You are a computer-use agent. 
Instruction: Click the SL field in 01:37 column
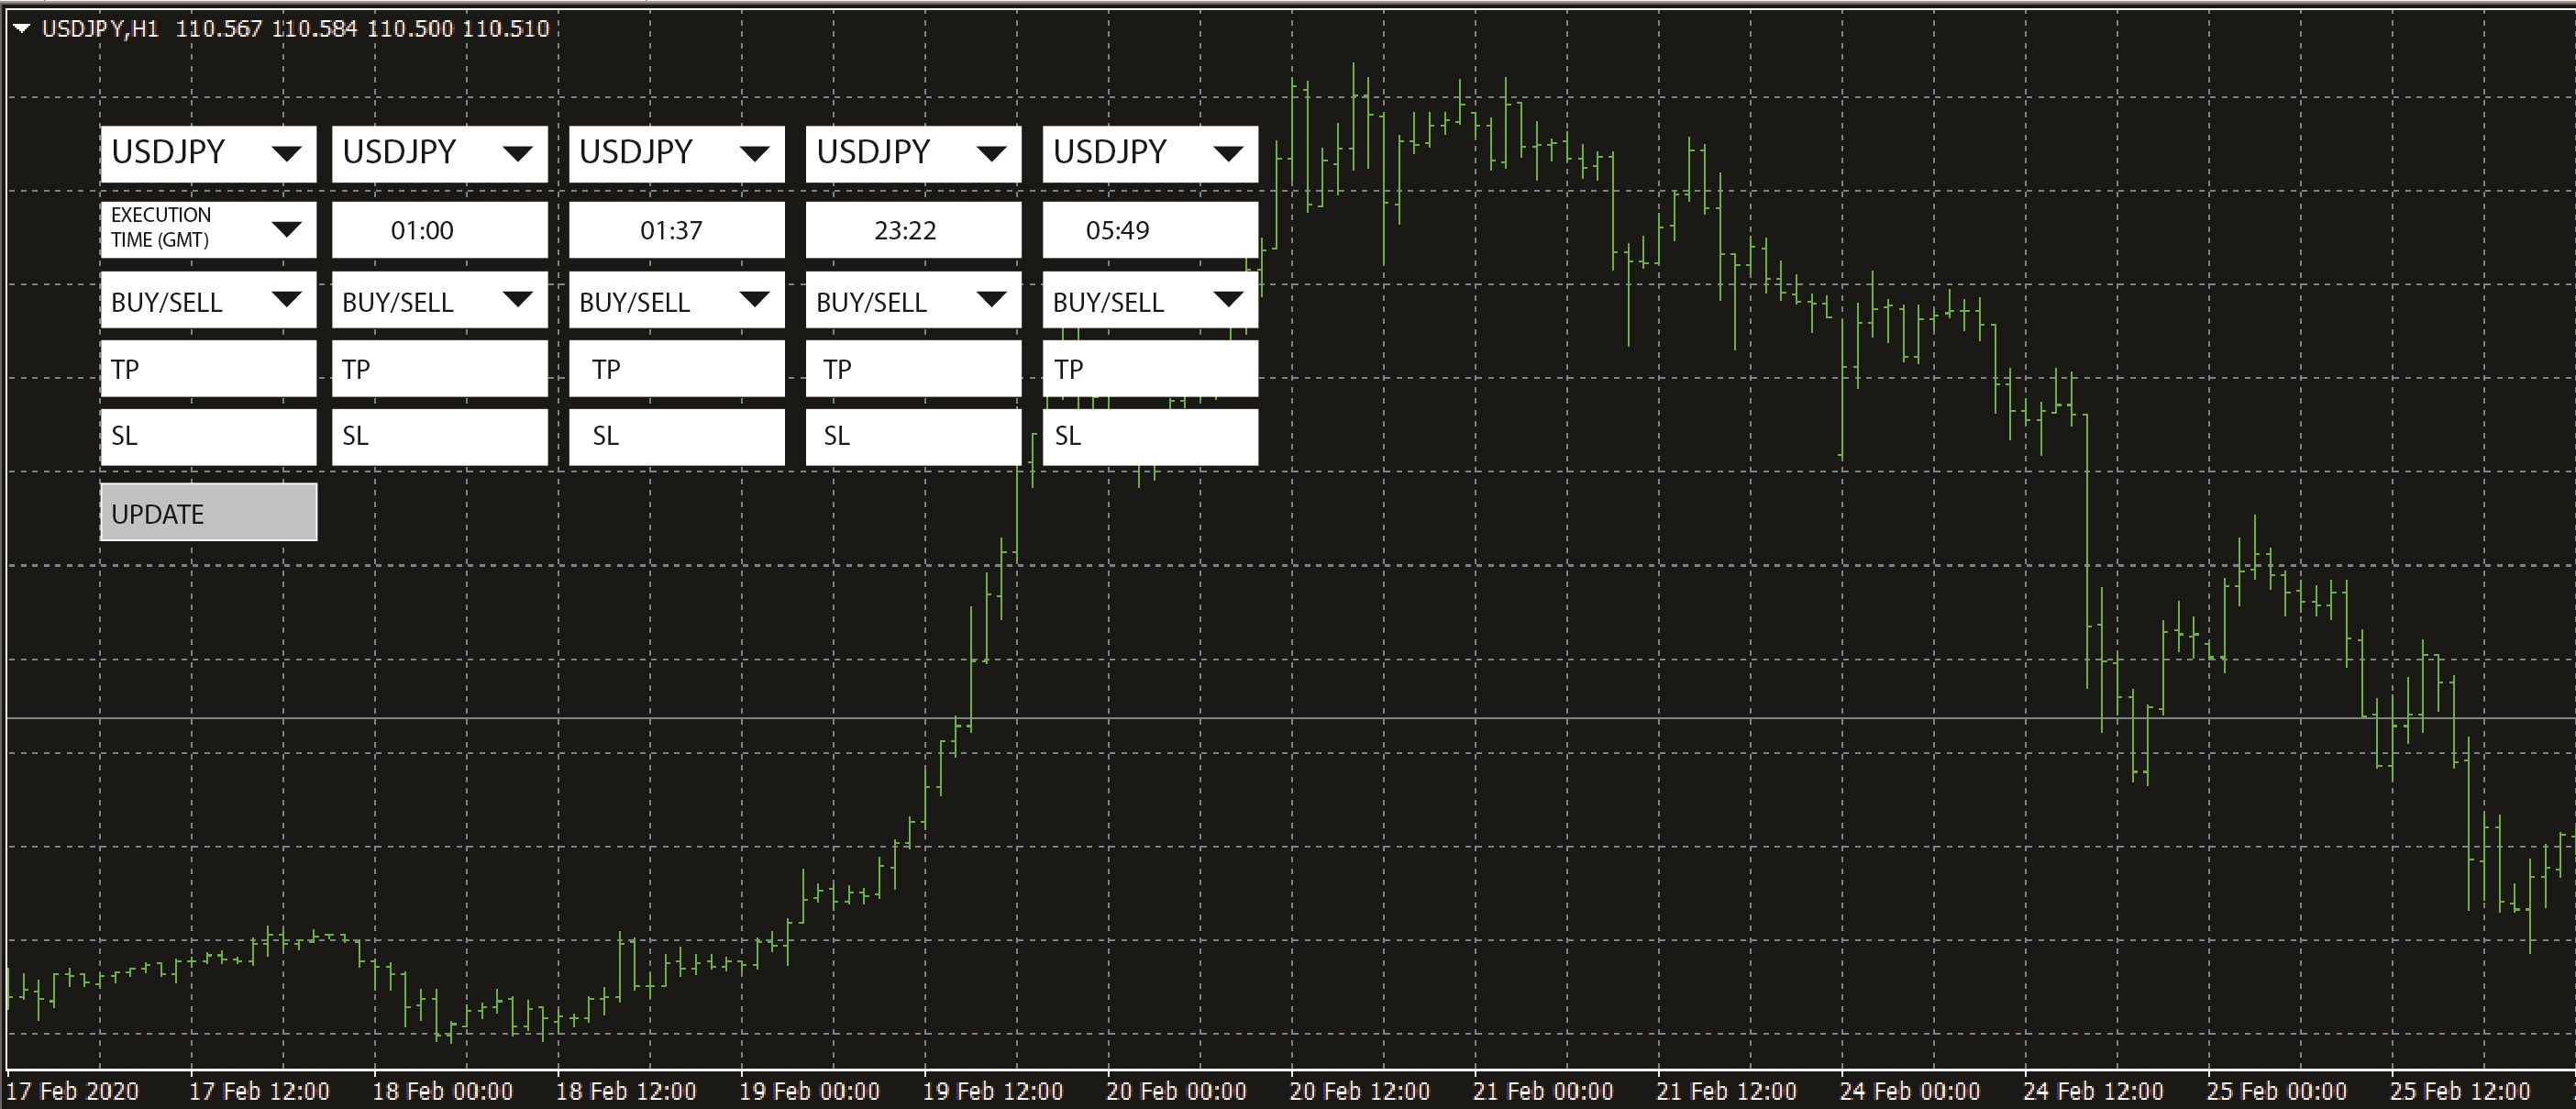point(677,437)
